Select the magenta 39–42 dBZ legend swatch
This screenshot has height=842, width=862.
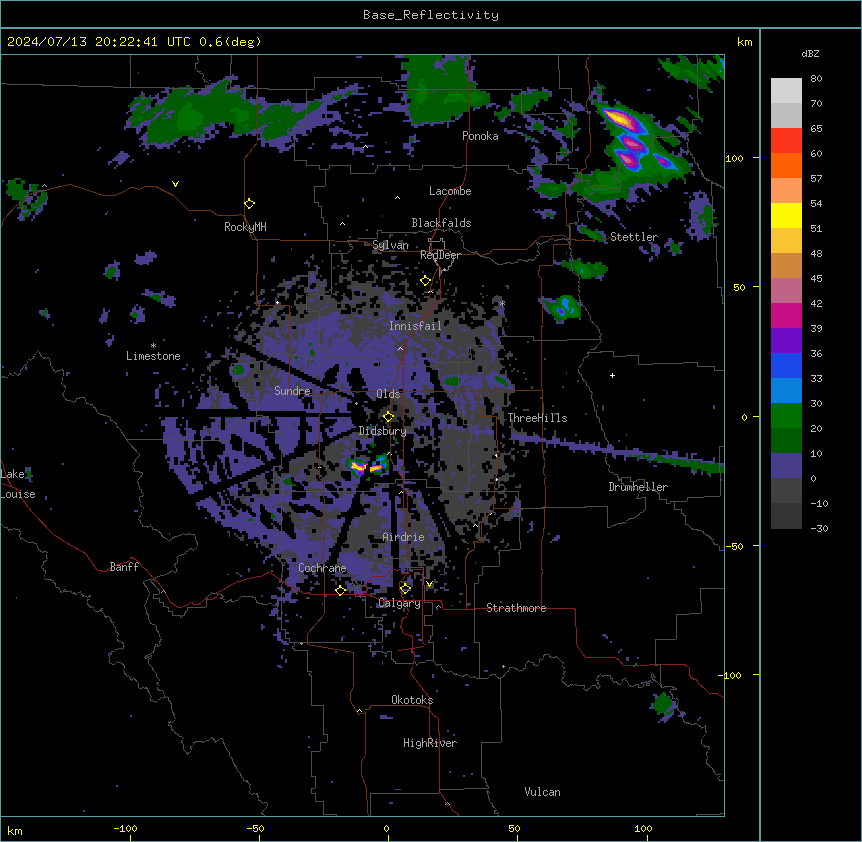click(x=786, y=315)
